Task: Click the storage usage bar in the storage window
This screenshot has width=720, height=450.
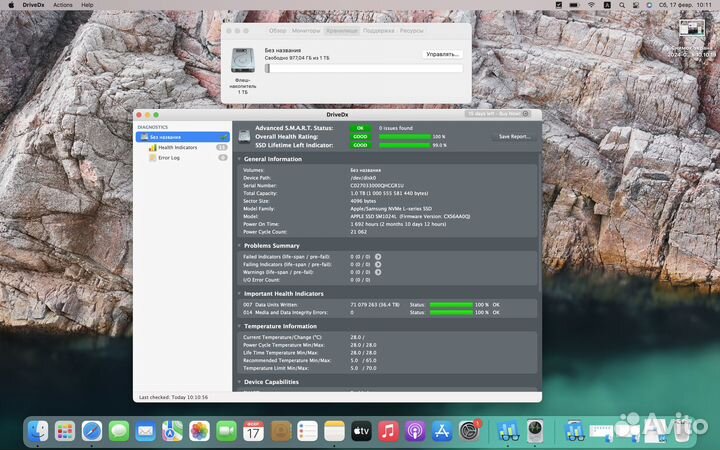Action: click(364, 68)
